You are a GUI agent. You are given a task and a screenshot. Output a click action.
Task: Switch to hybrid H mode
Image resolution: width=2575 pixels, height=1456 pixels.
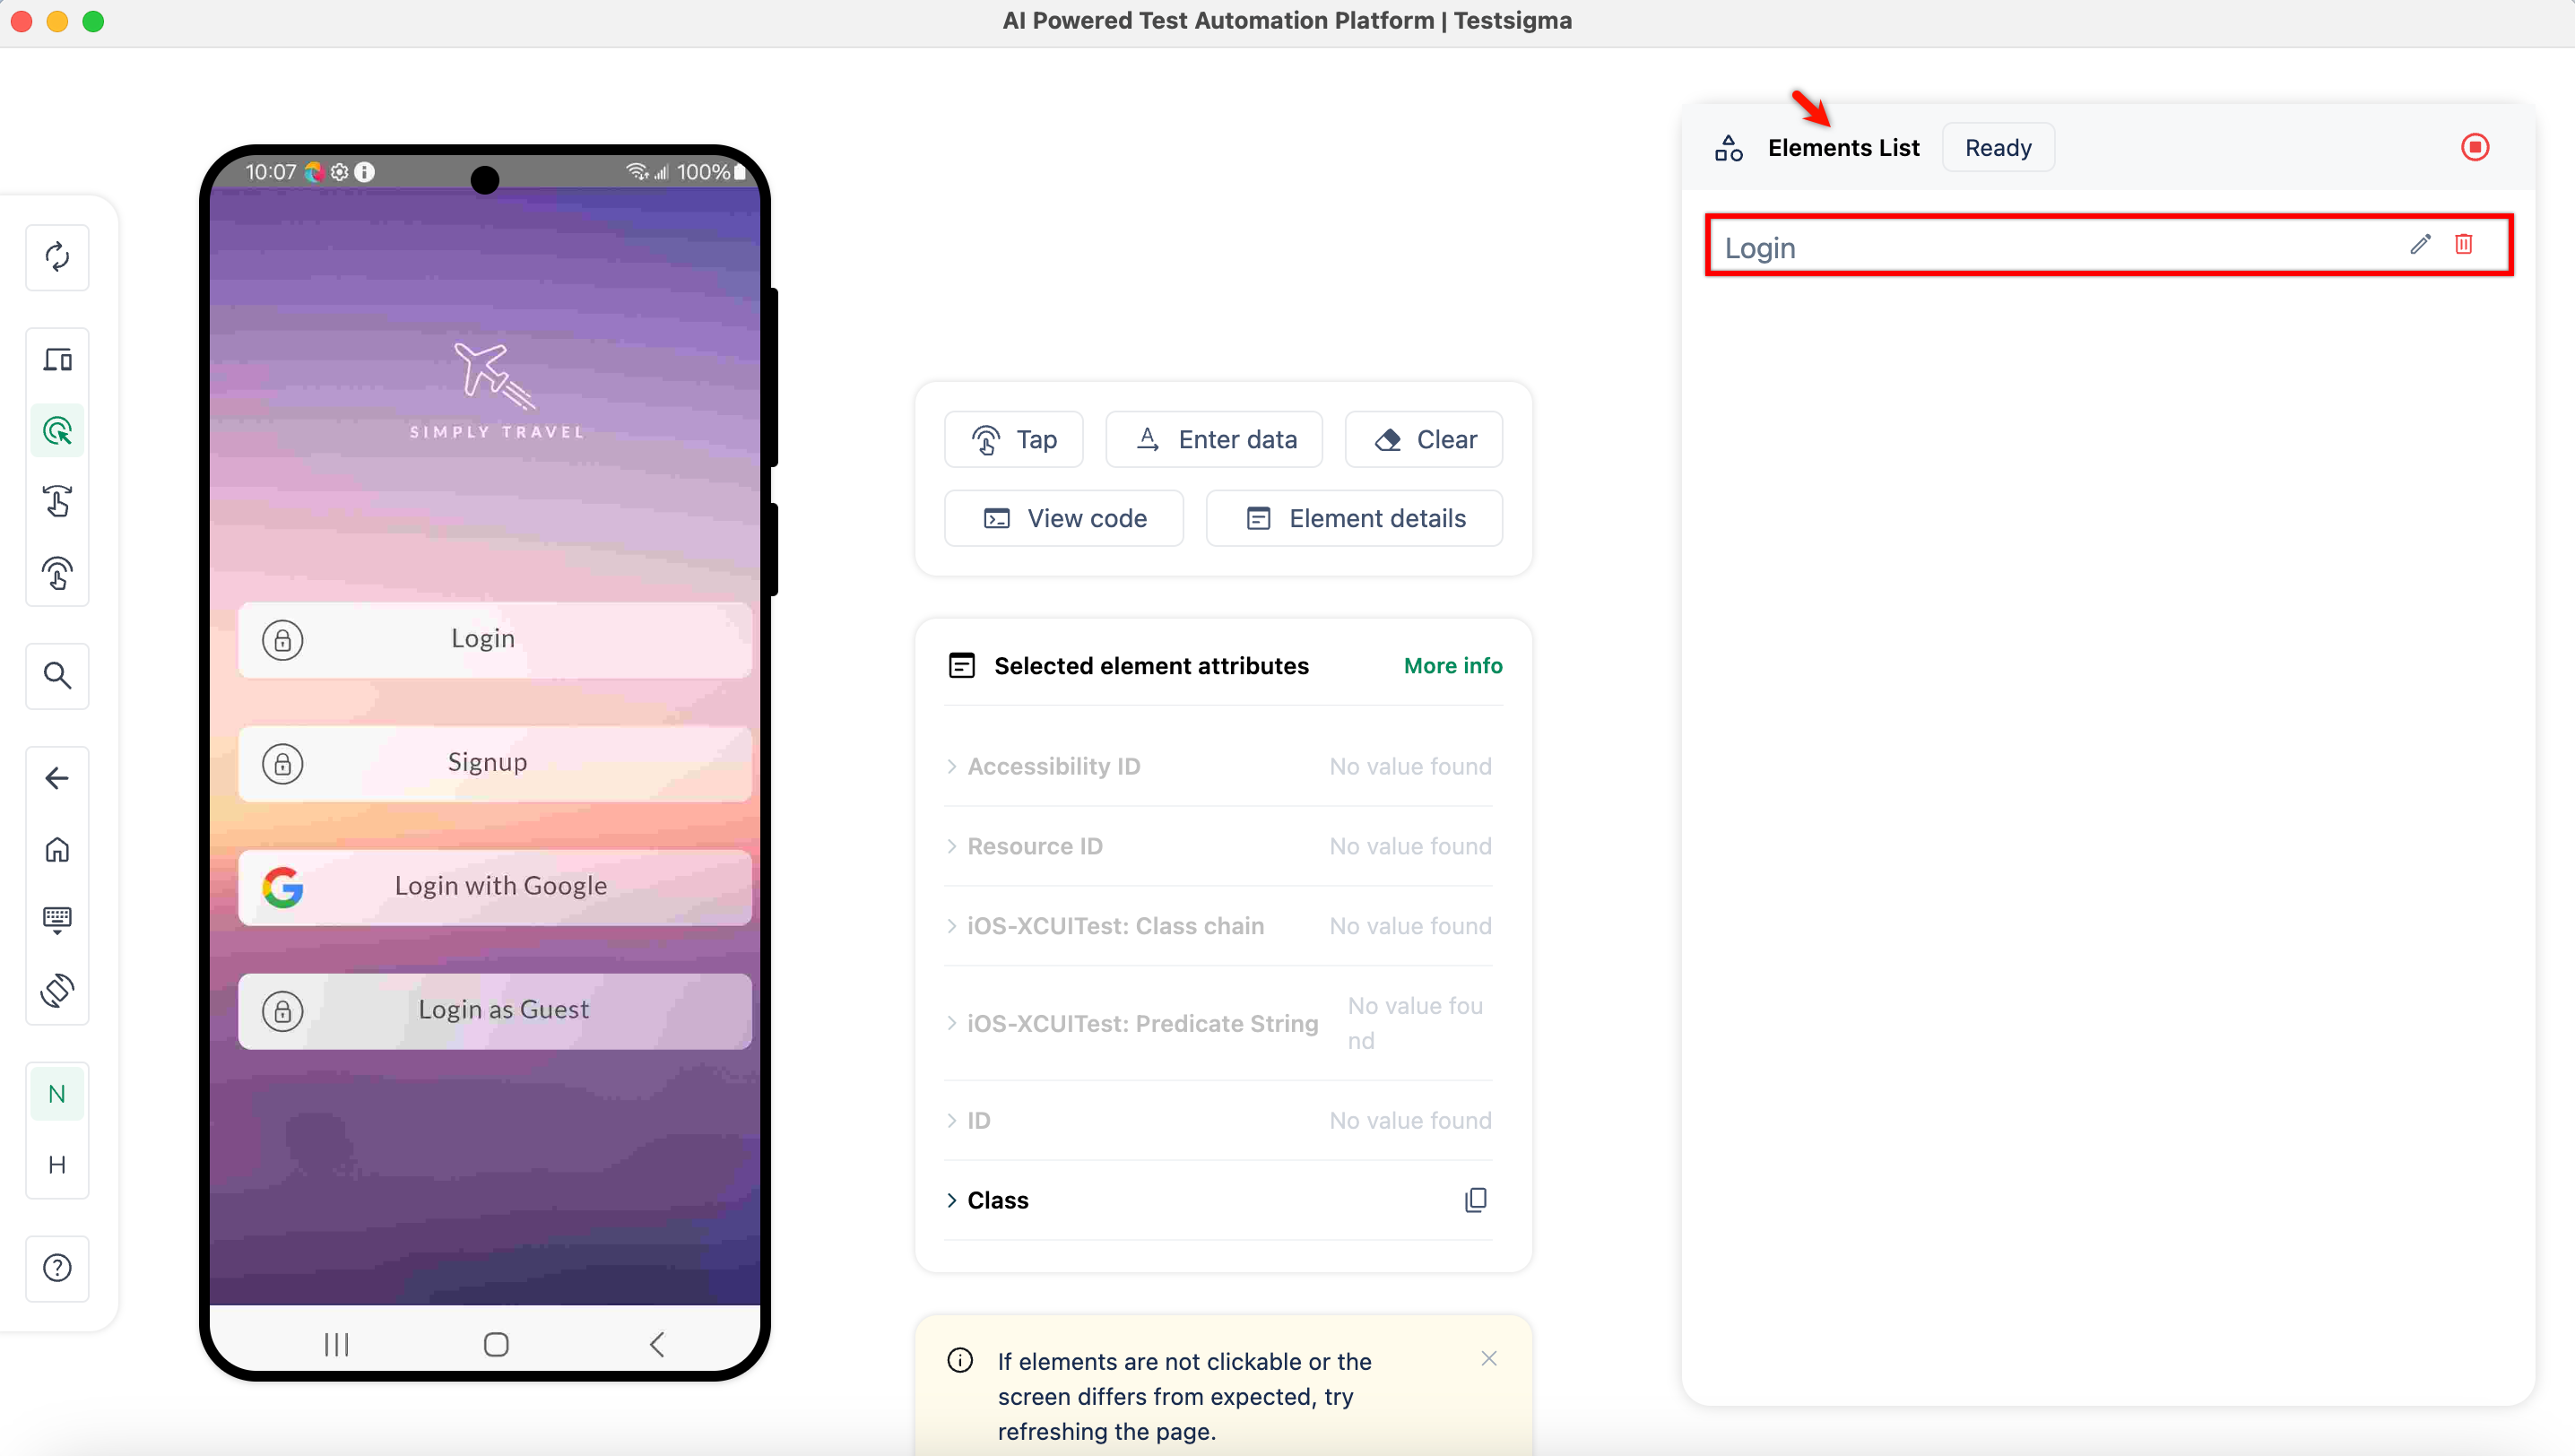point(57,1164)
